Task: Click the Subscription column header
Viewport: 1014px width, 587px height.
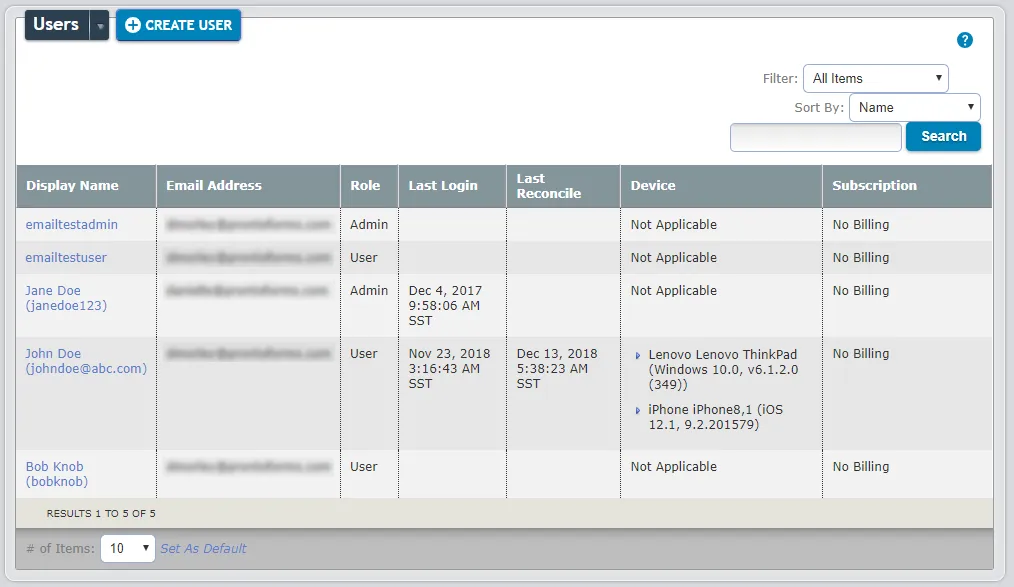Action: [874, 186]
